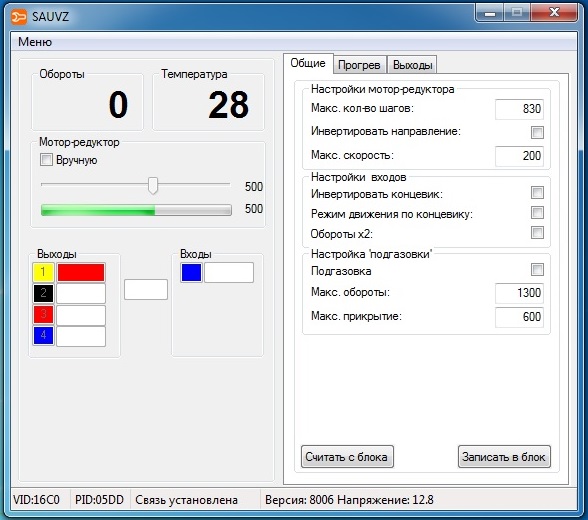The image size is (588, 520).
Task: Click the Считать с блока button
Action: click(x=347, y=457)
